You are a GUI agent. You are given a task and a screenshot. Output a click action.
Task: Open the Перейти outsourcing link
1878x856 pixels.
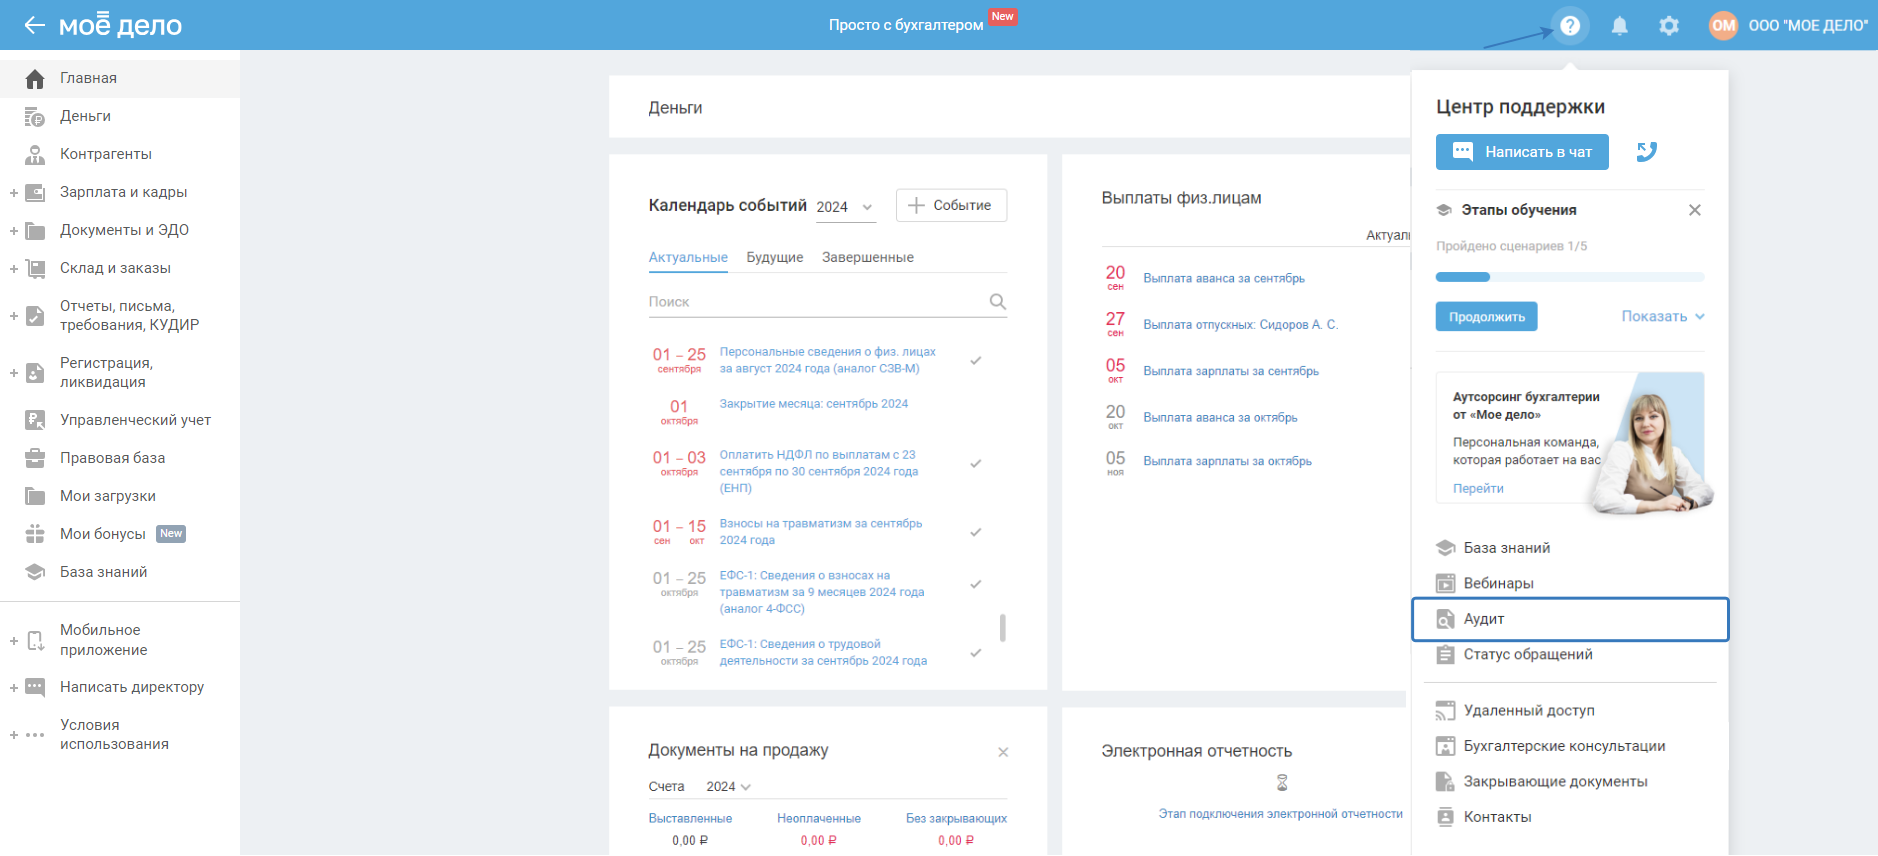tap(1478, 488)
